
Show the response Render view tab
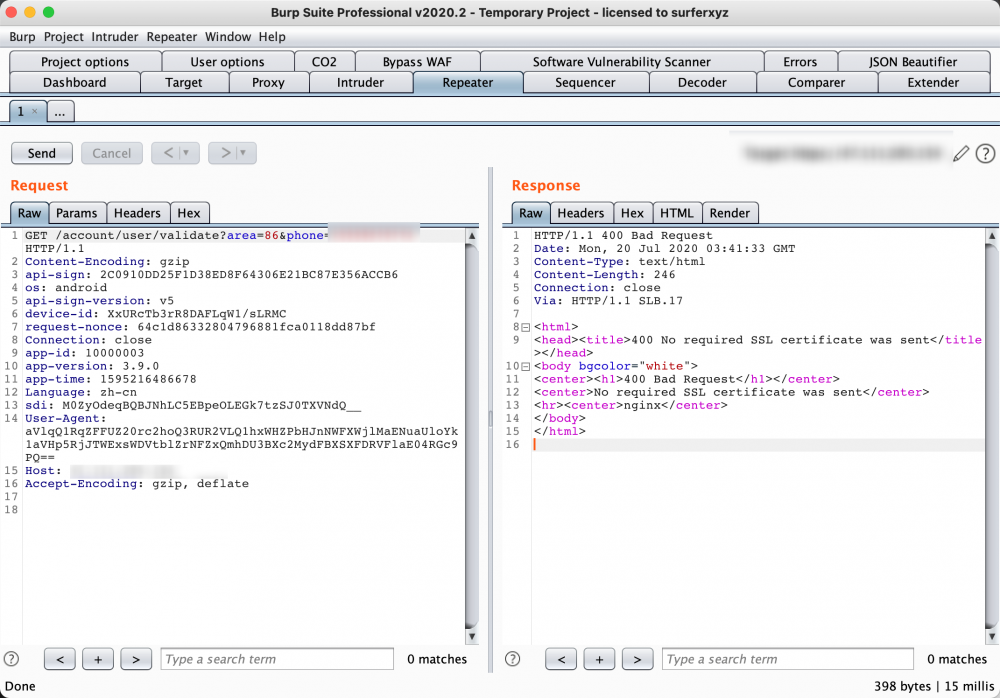pos(729,213)
